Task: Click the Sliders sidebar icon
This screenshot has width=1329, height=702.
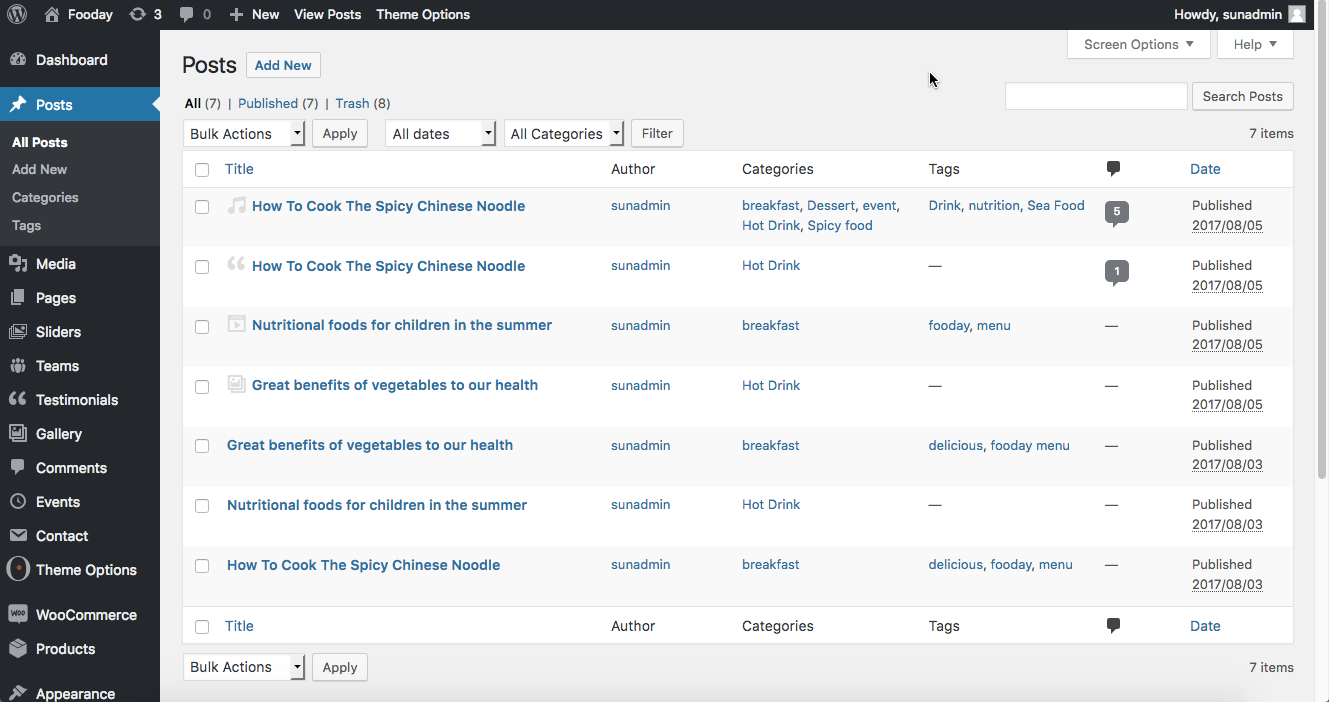Action: pos(17,332)
